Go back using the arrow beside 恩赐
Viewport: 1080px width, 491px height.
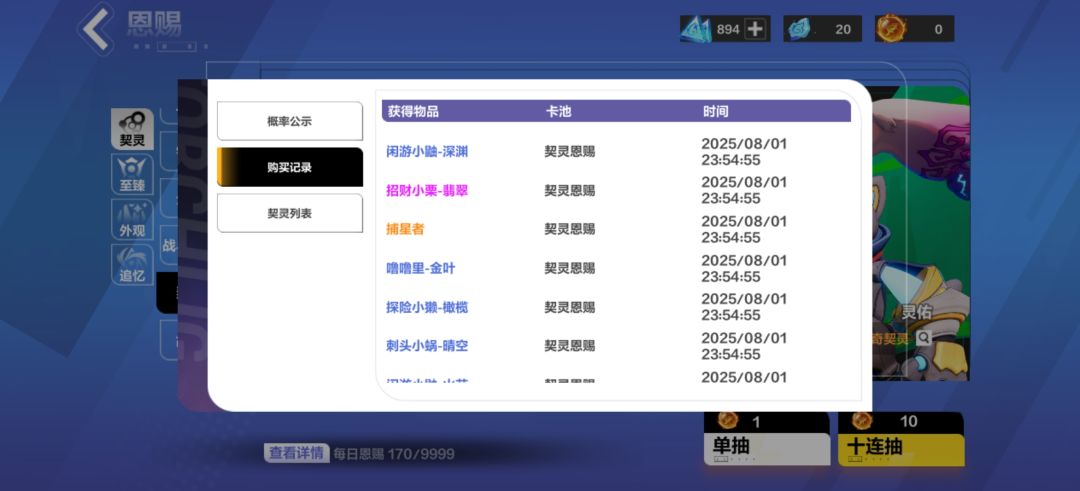[x=96, y=29]
